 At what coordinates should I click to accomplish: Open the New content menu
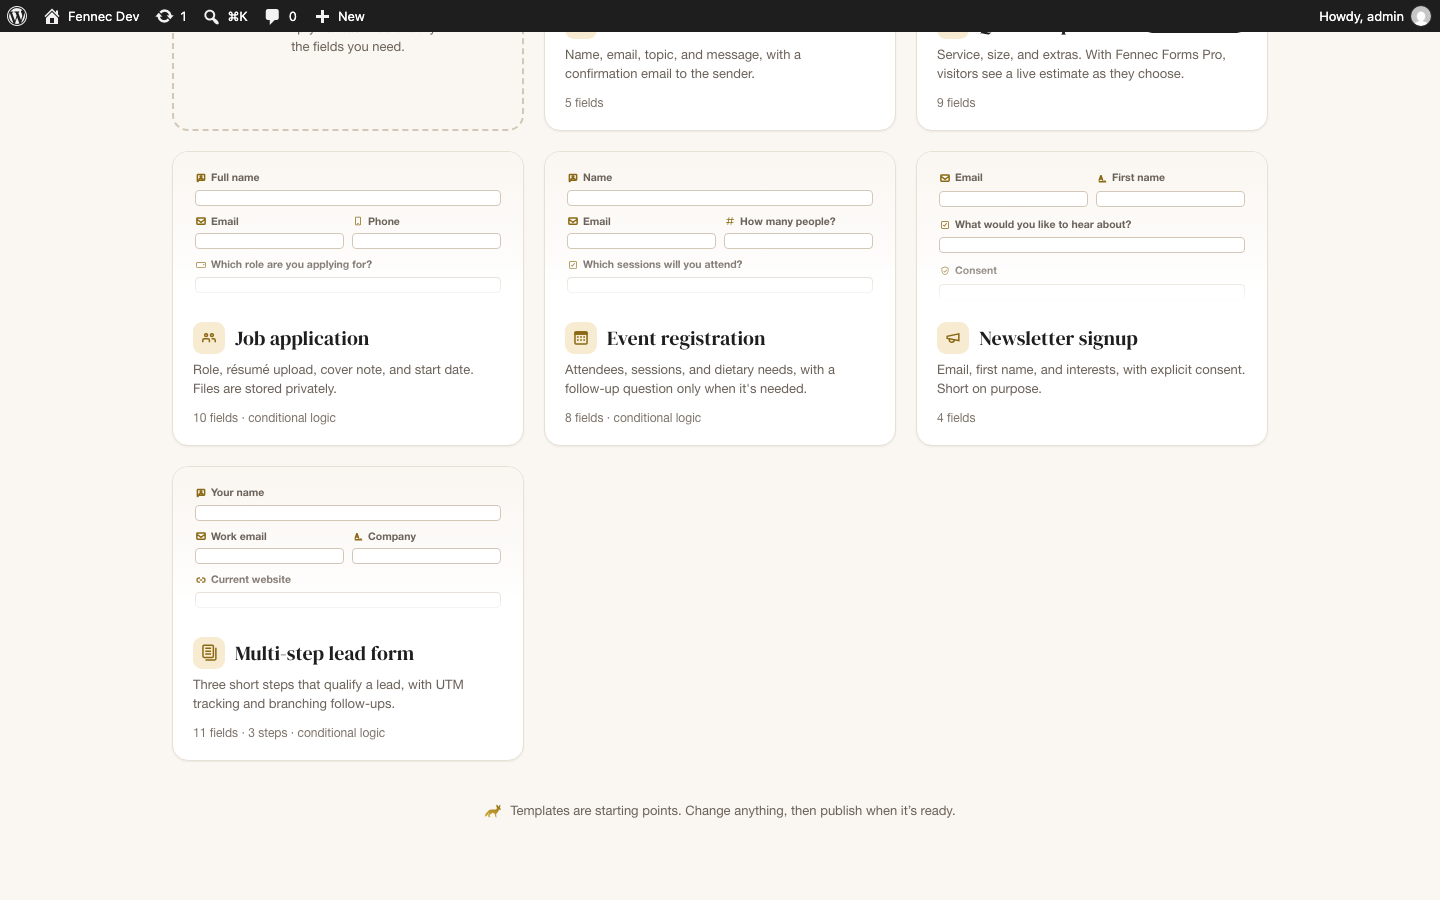coord(340,16)
